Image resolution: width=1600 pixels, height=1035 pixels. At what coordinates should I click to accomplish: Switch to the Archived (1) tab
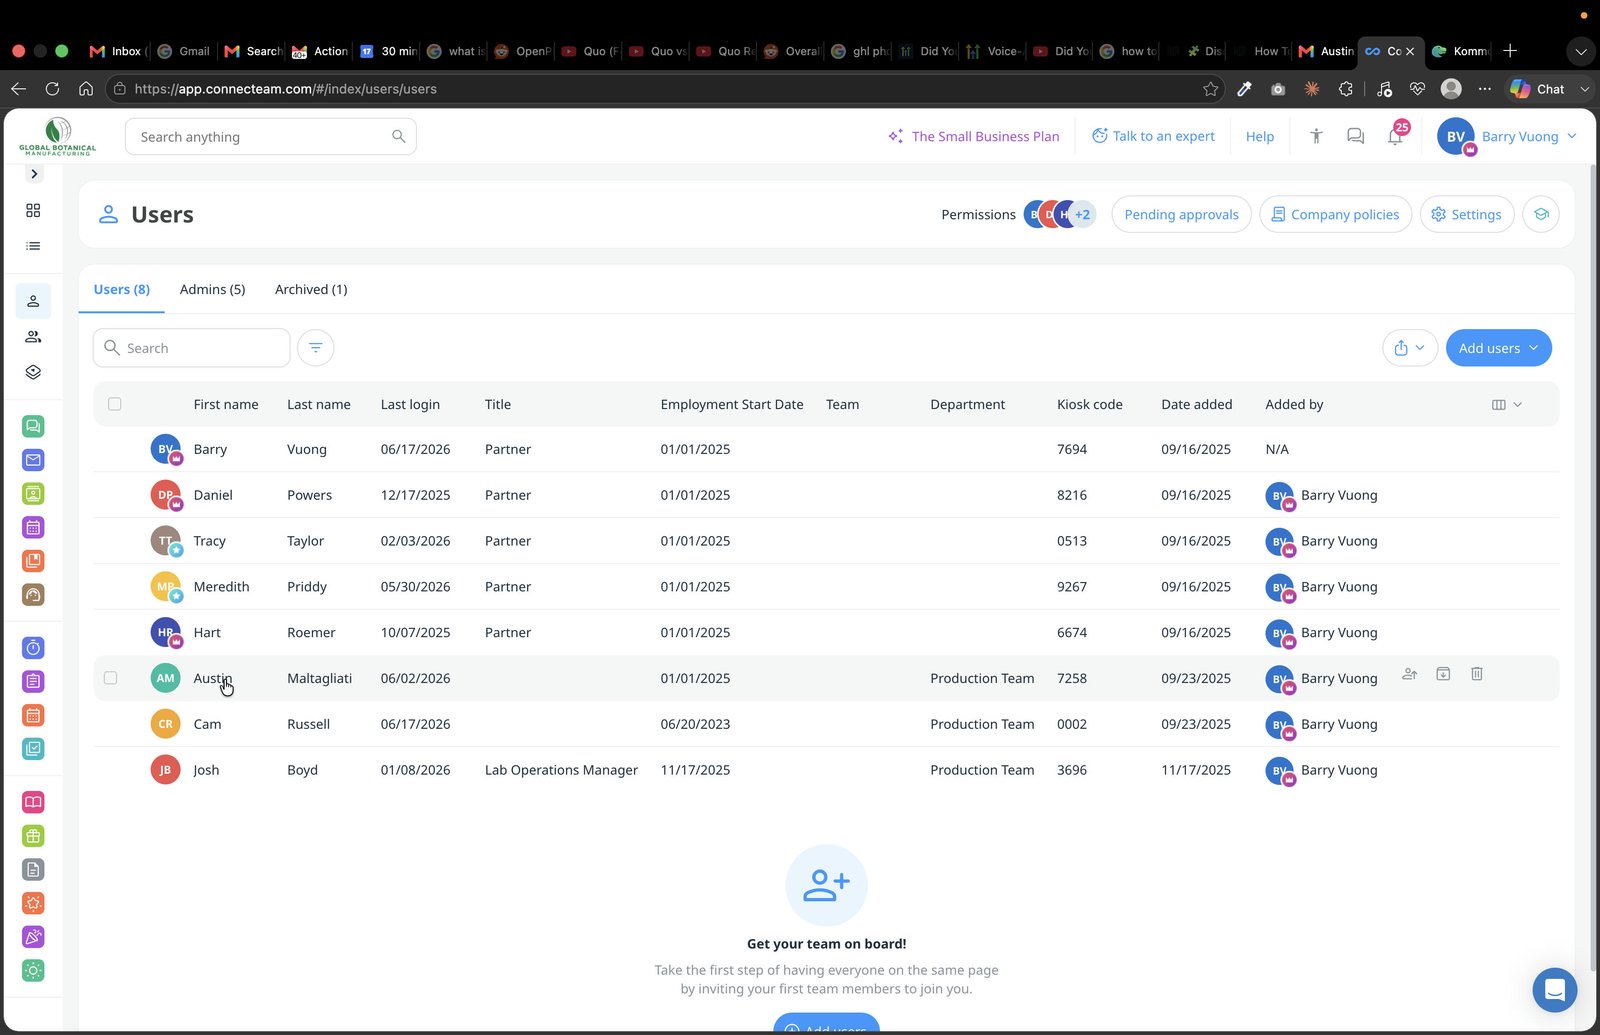311,289
